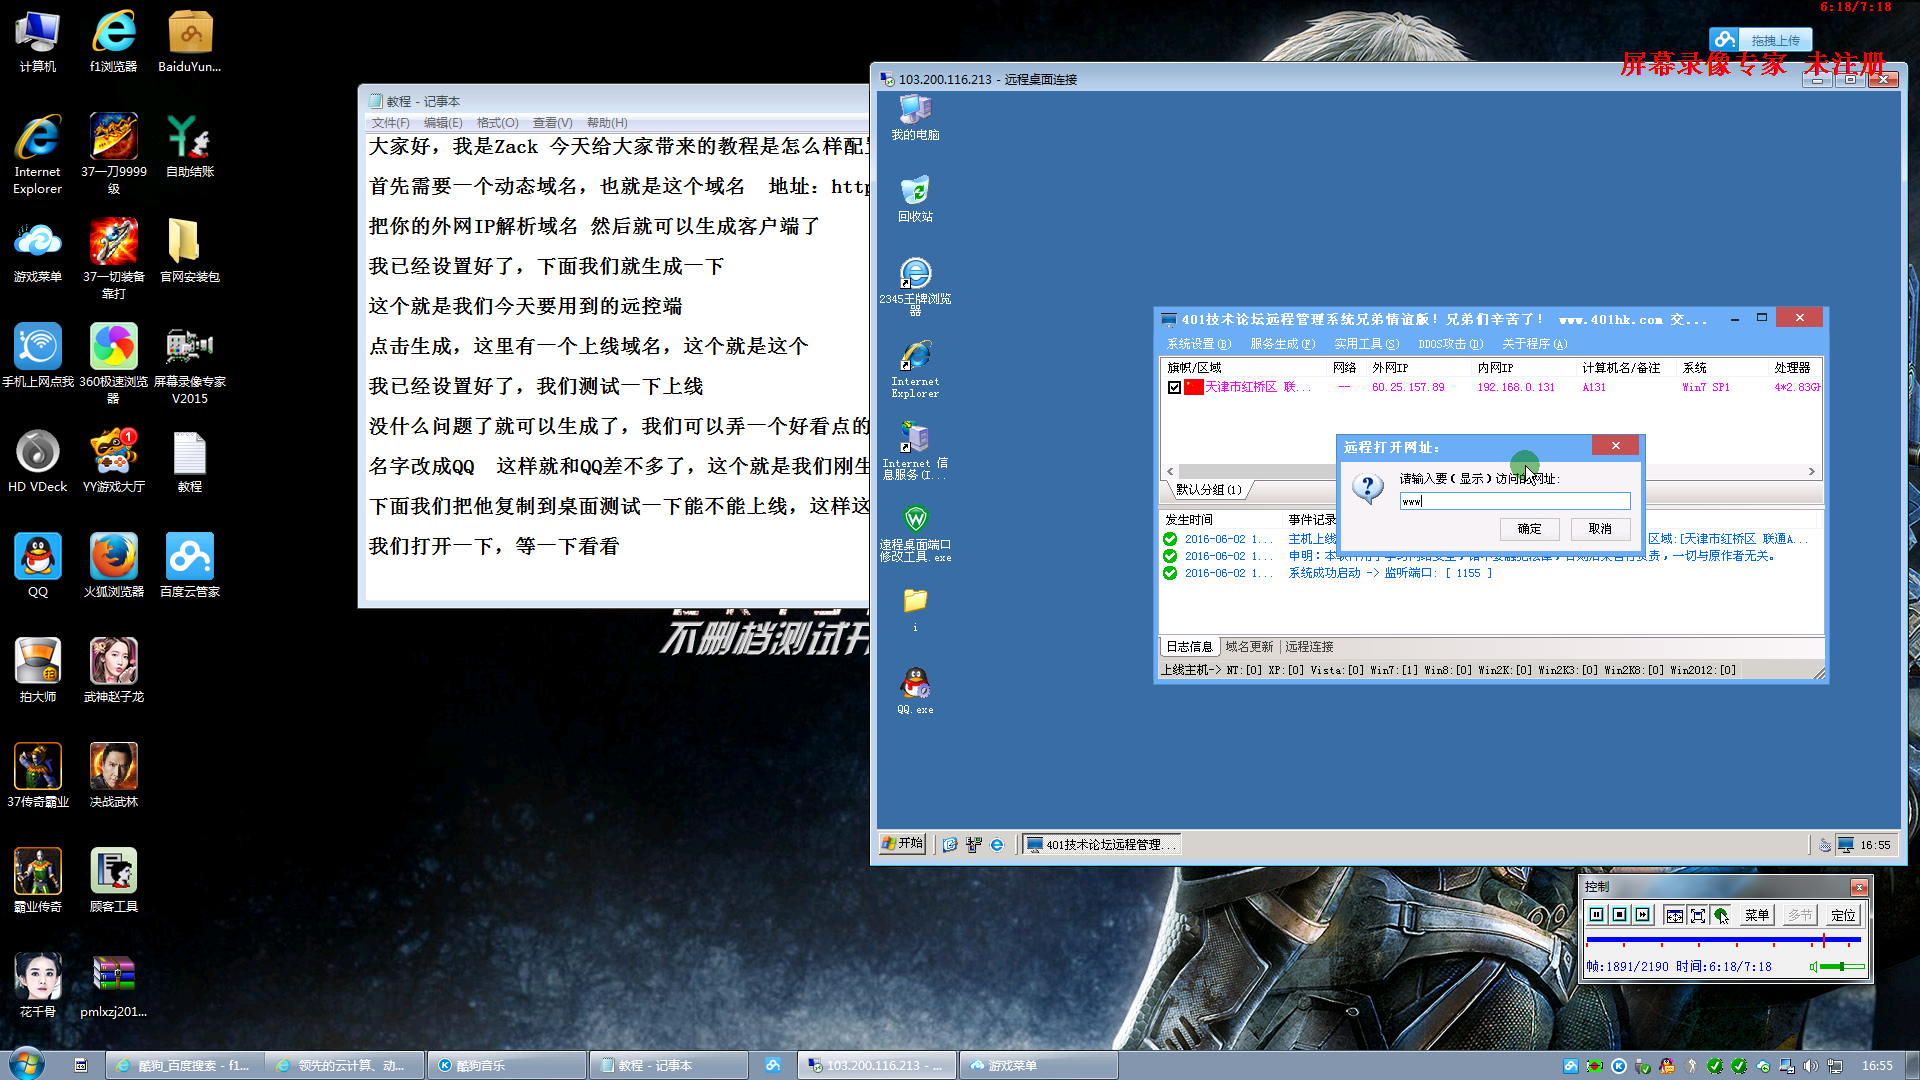Adjust the green volume slider

tap(1842, 967)
